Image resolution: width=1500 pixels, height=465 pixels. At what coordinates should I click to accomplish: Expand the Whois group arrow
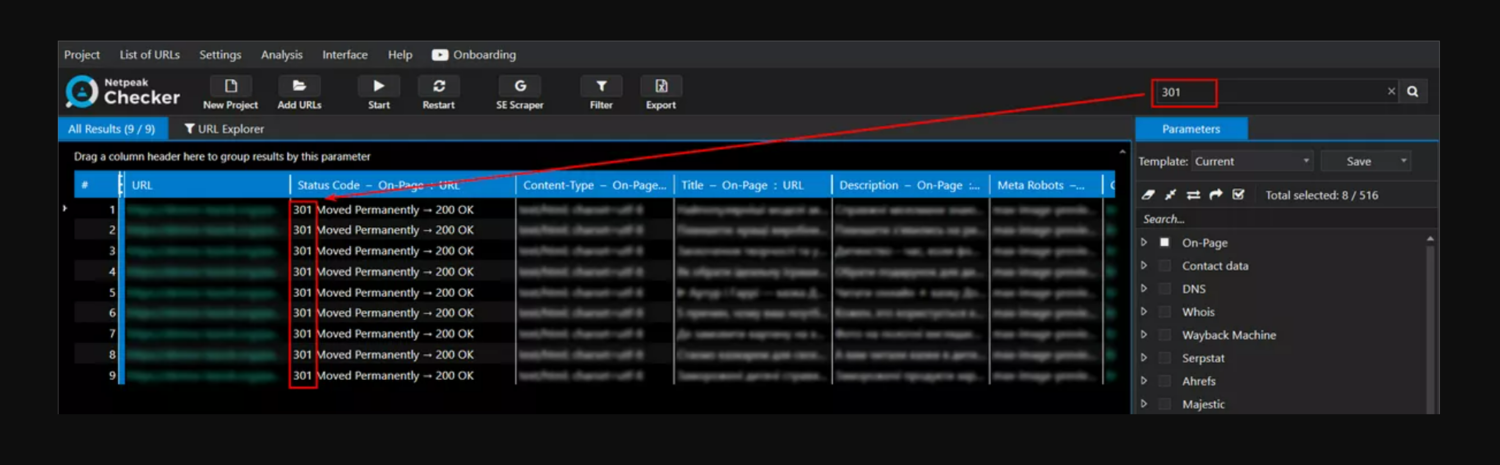1144,311
